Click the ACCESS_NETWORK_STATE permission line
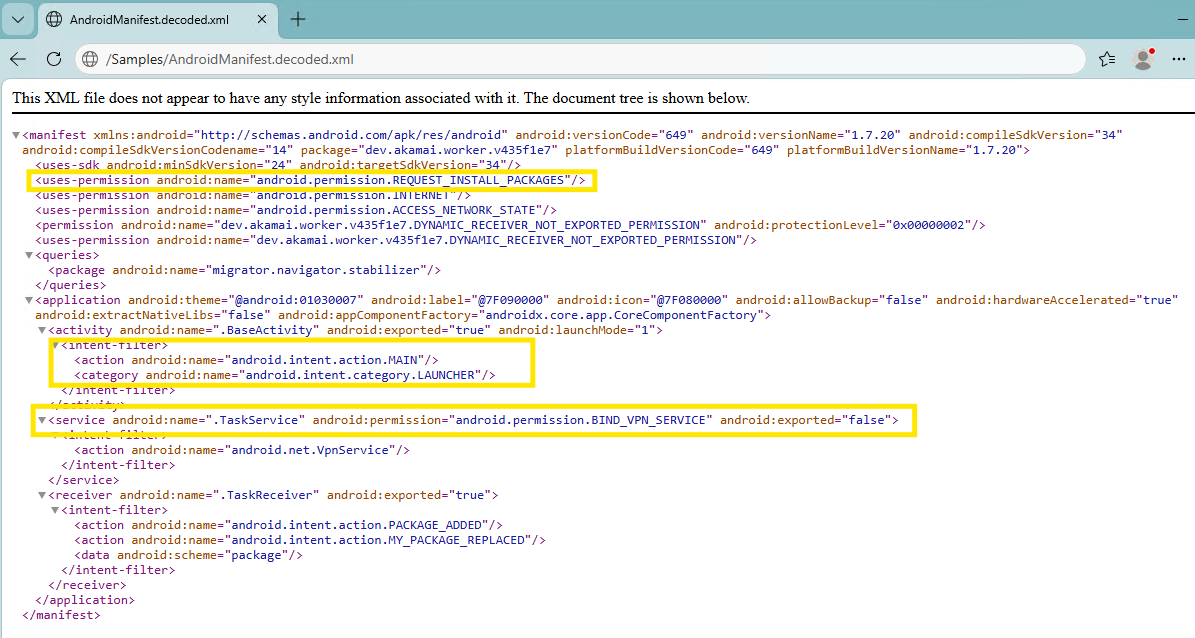The height and width of the screenshot is (638, 1195). tap(296, 210)
